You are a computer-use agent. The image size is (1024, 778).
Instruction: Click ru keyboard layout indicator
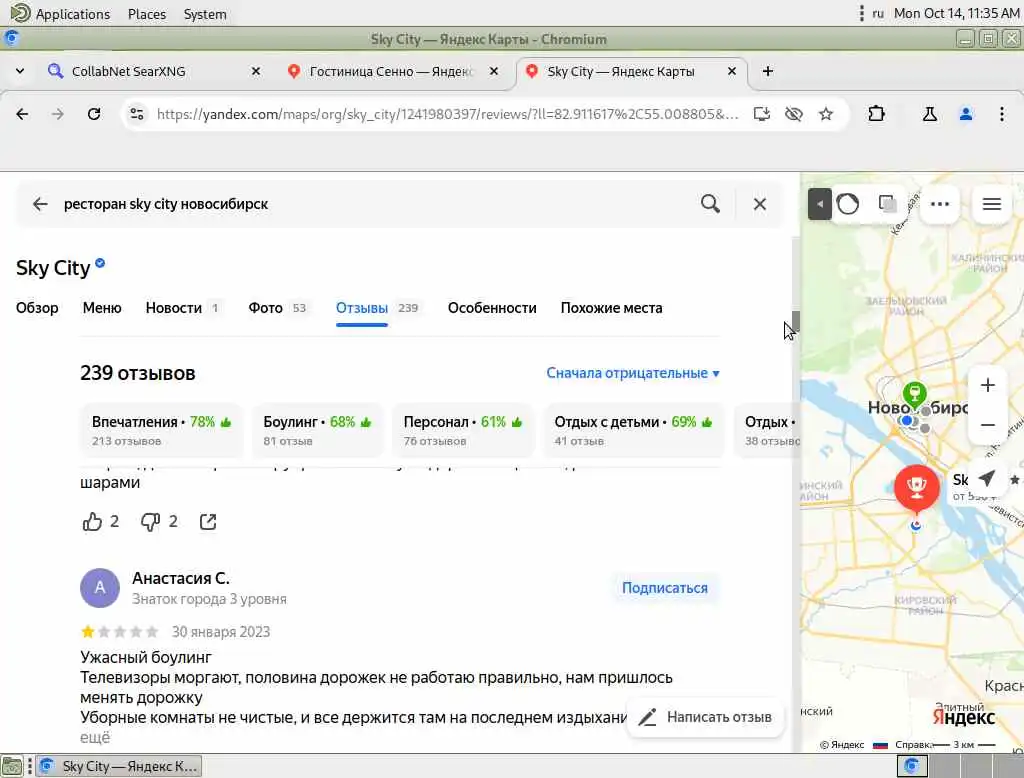pyautogui.click(x=878, y=13)
